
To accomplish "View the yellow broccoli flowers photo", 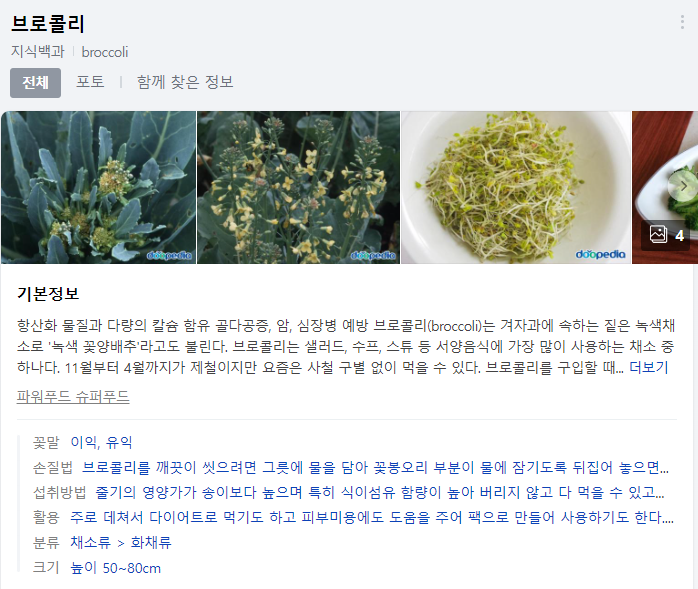I will point(298,187).
